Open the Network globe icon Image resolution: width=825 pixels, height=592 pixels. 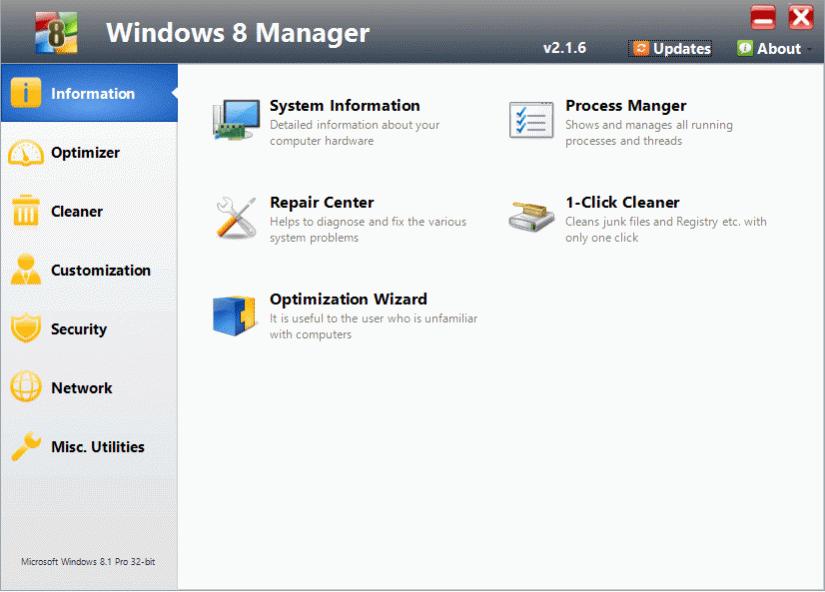click(x=25, y=388)
